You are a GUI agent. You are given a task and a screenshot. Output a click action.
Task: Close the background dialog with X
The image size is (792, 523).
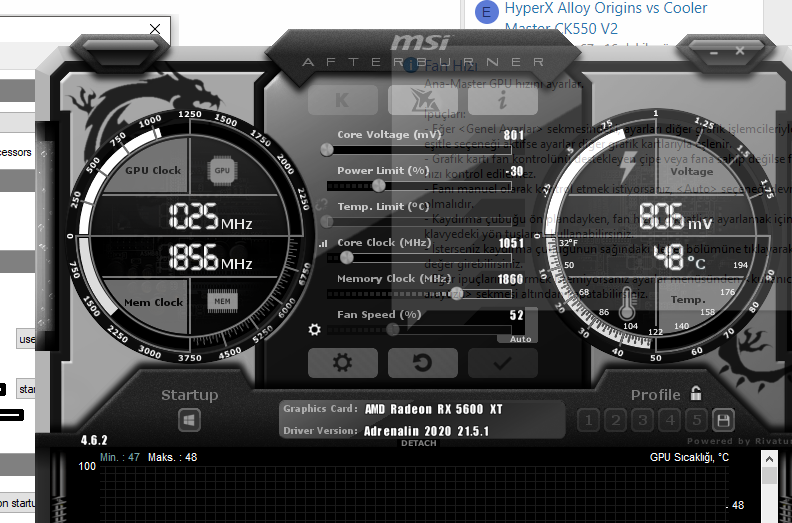[155, 29]
